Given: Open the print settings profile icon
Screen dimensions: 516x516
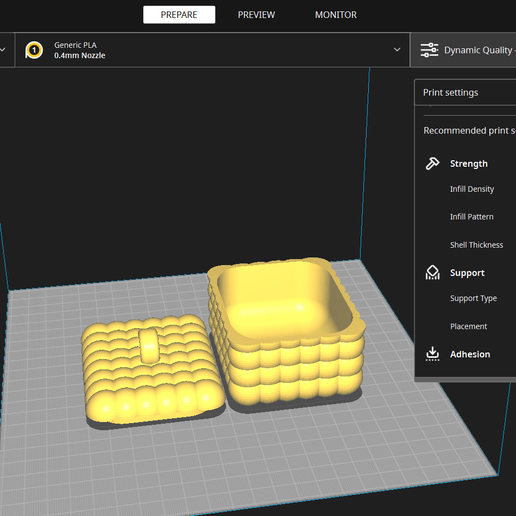Looking at the screenshot, I should tap(429, 50).
